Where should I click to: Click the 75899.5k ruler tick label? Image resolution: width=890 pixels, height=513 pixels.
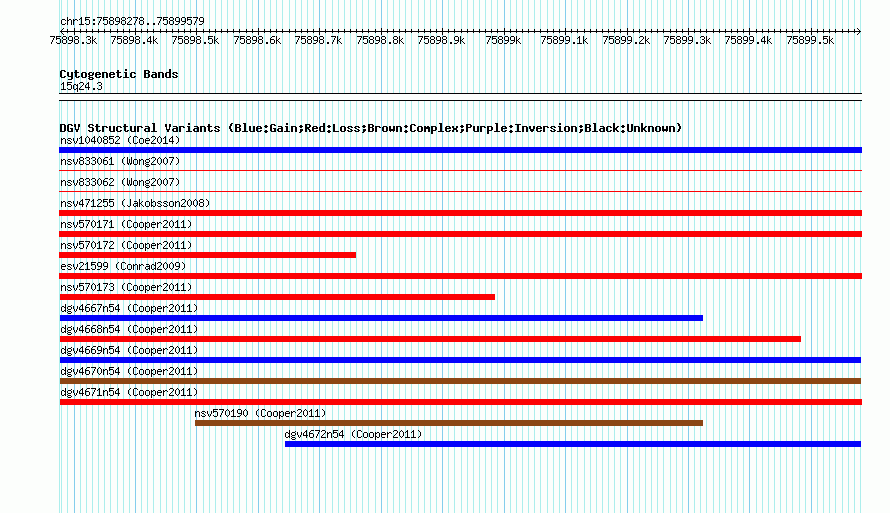[x=810, y=40]
